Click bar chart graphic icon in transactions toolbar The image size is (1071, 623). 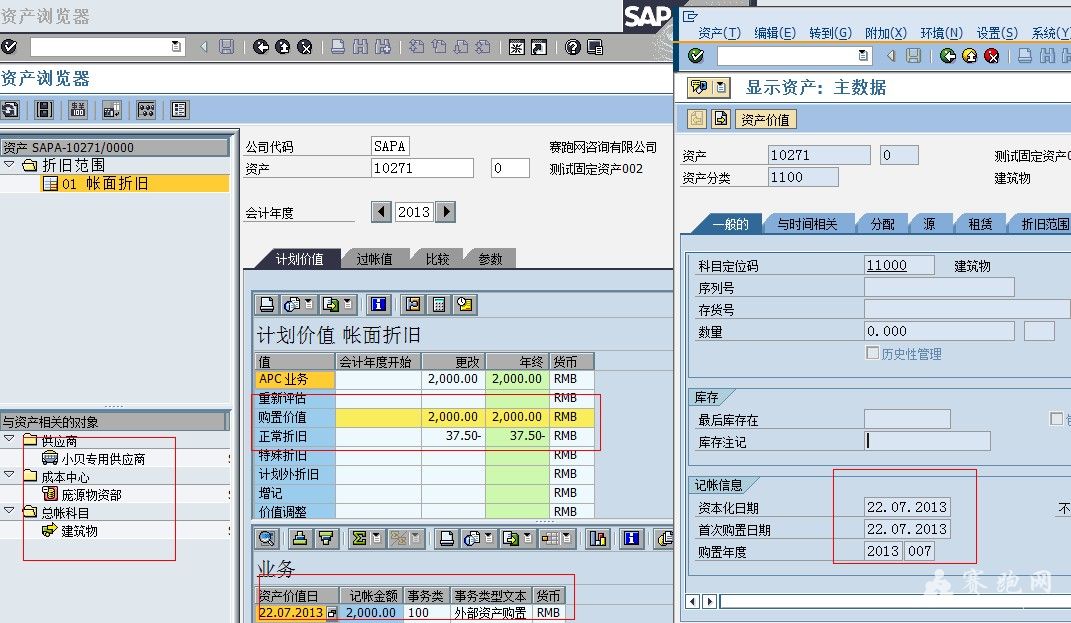tap(598, 538)
